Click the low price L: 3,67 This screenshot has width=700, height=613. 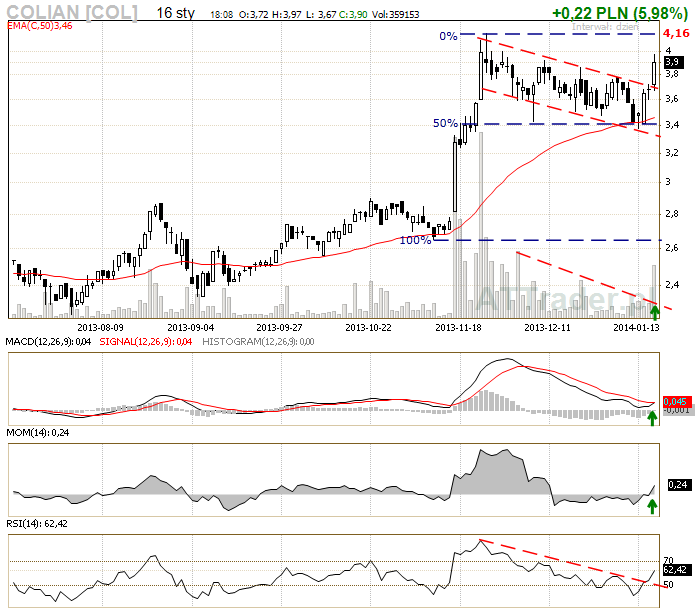point(321,15)
